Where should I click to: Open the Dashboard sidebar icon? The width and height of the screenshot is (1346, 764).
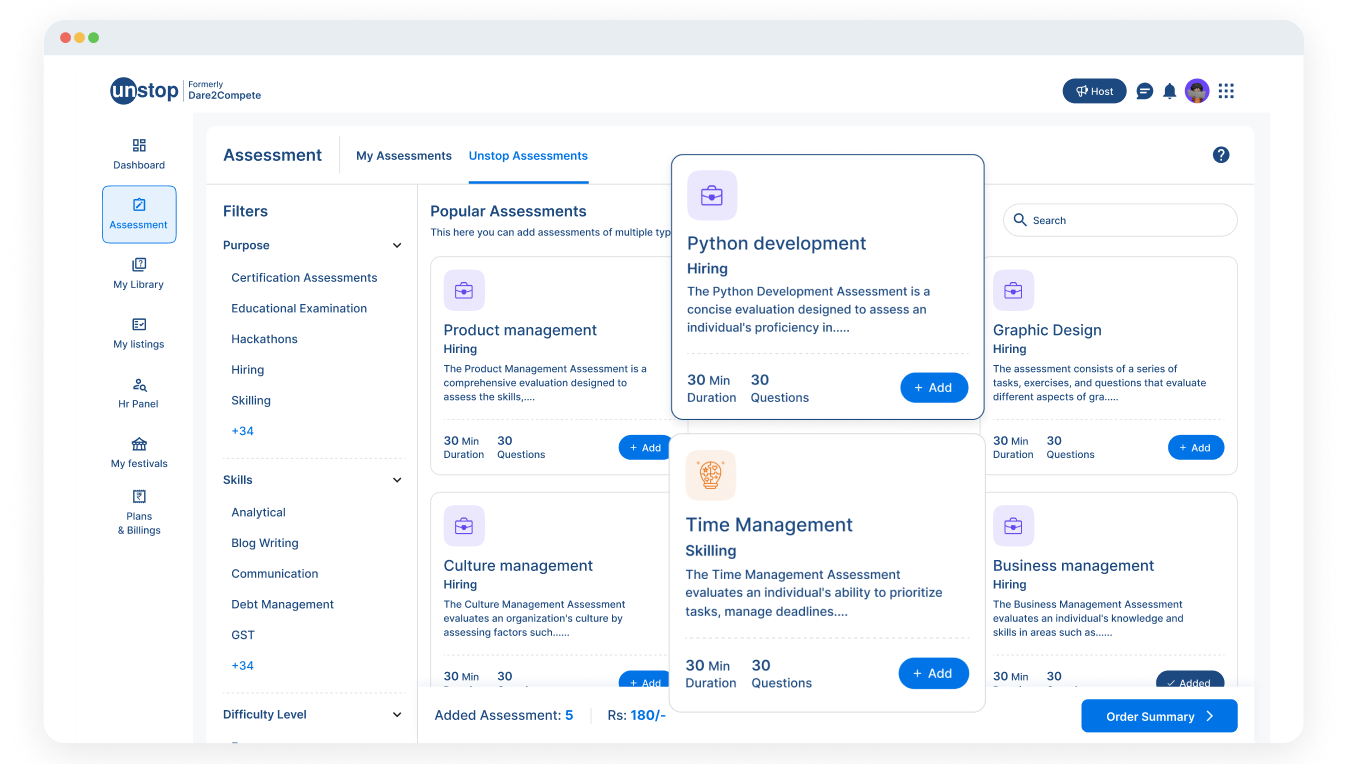(x=139, y=145)
